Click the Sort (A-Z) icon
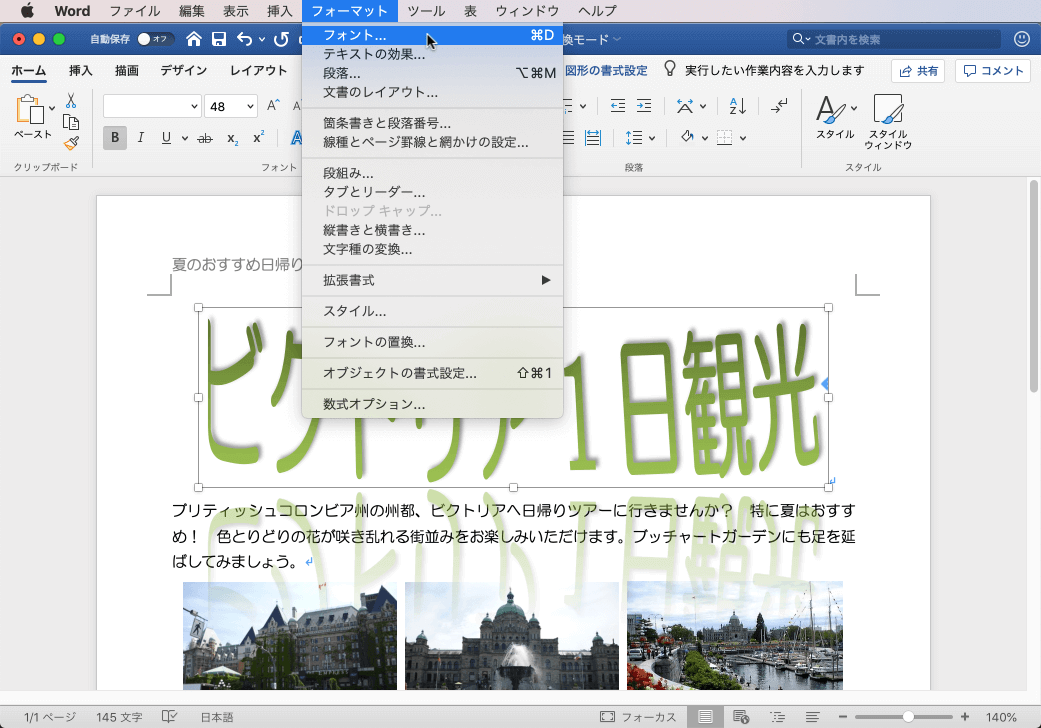Screen dimensions: 1041x728 (x=737, y=105)
